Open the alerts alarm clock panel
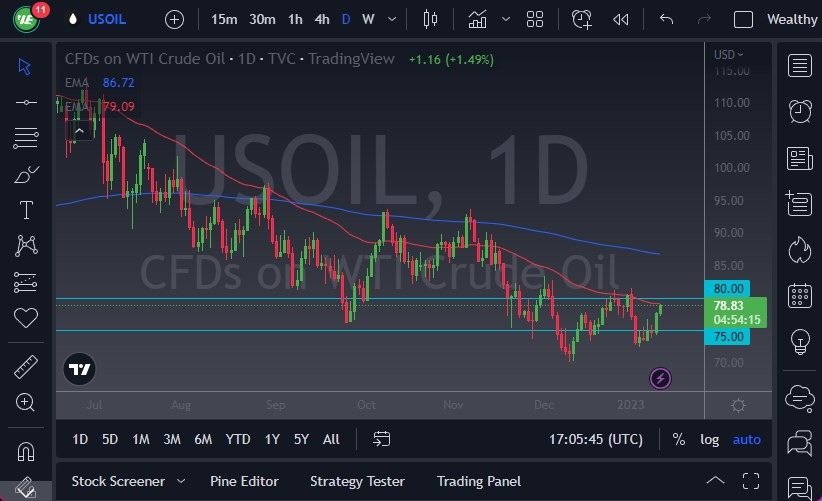Screen dimensions: 822x501 (x=799, y=111)
